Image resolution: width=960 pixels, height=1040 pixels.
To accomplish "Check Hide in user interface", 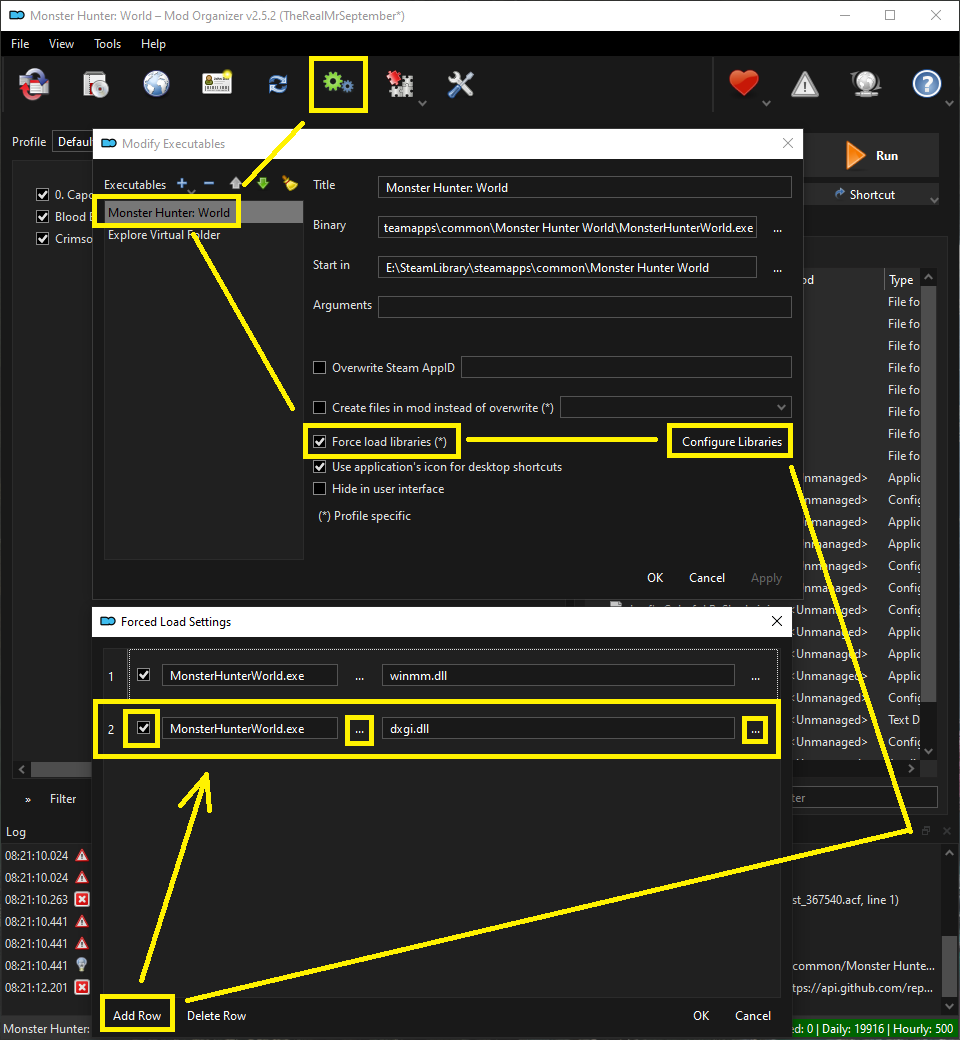I will pos(320,489).
